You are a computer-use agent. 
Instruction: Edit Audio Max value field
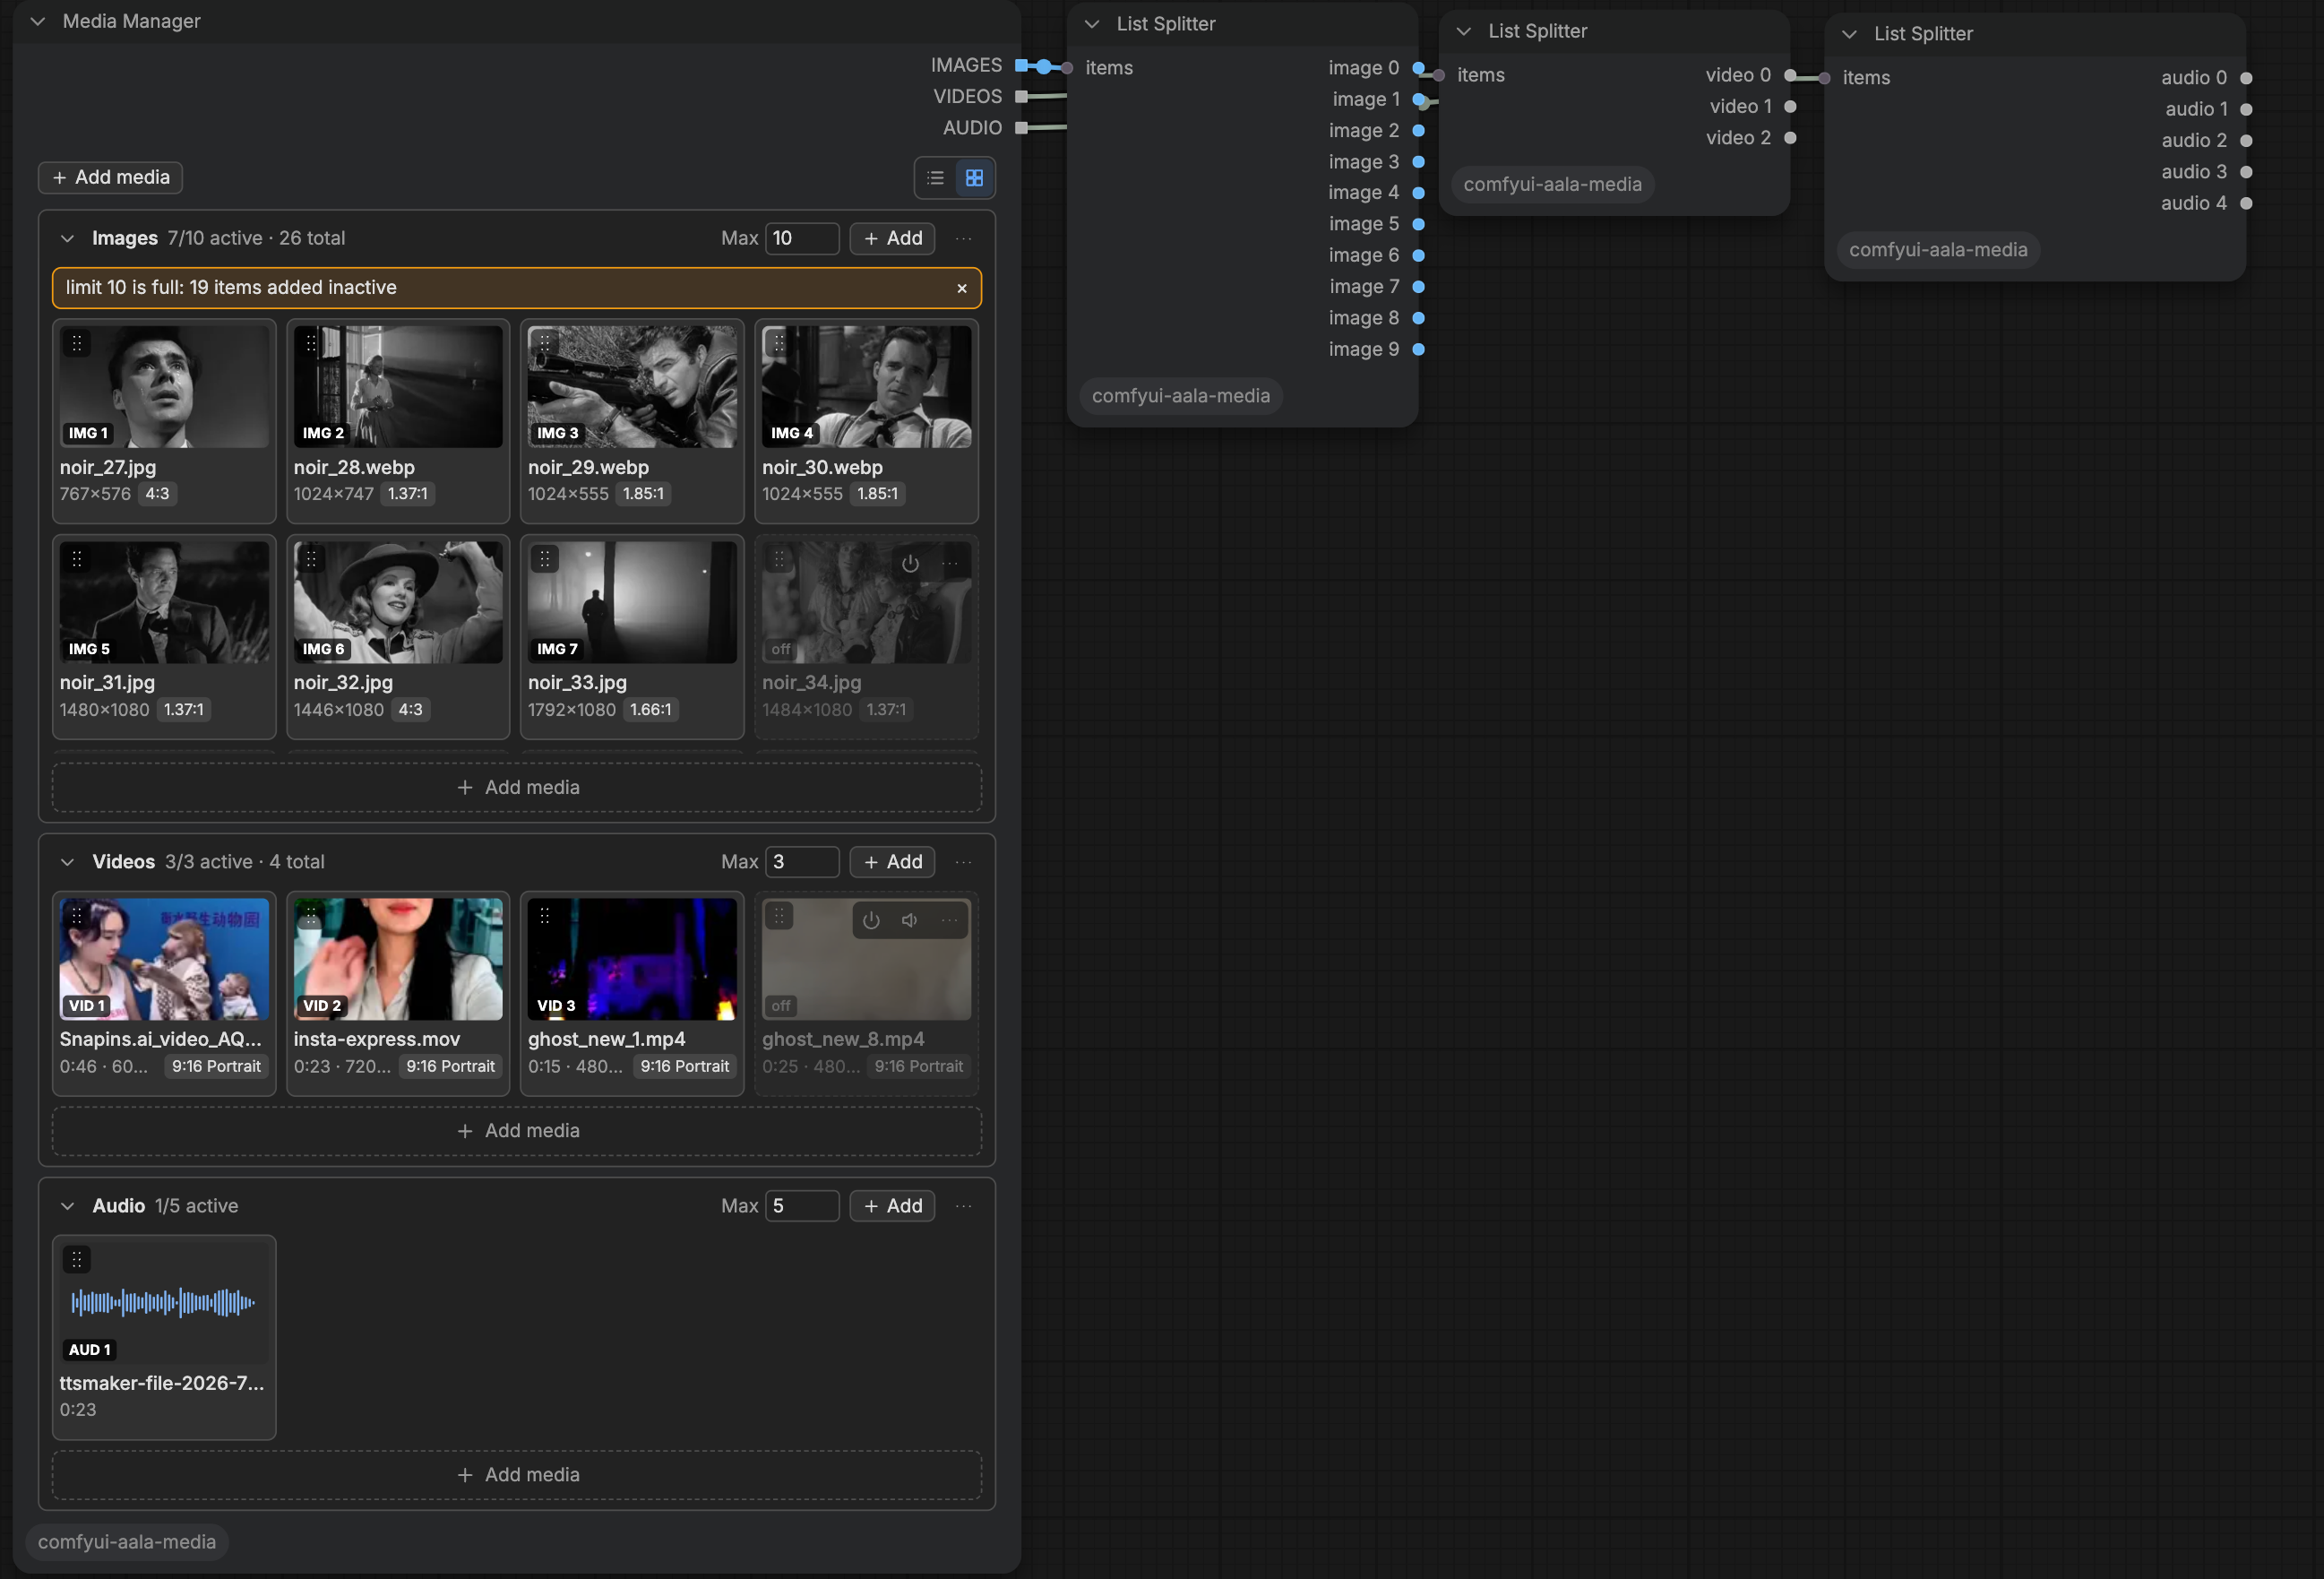802,1206
